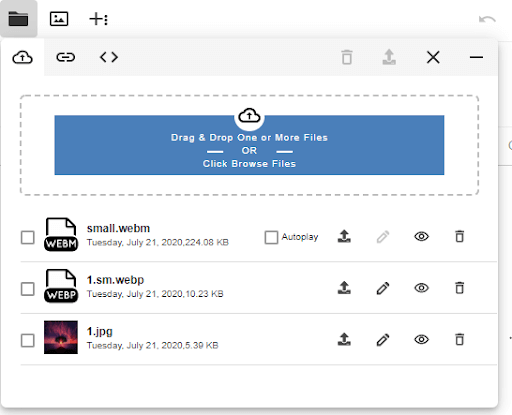Screen dimensions: 512x415
Task: Minimize the upload panel with dash icon
Action: tap(476, 57)
